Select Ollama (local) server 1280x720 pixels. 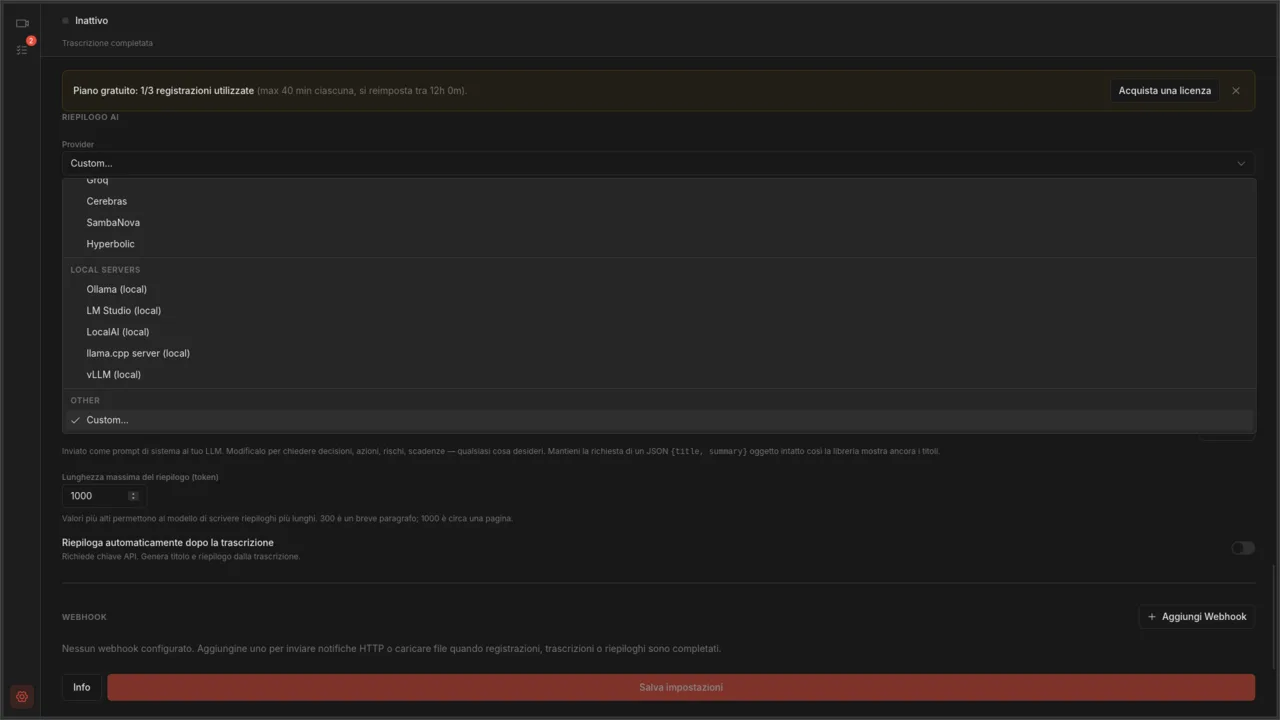coord(659,289)
